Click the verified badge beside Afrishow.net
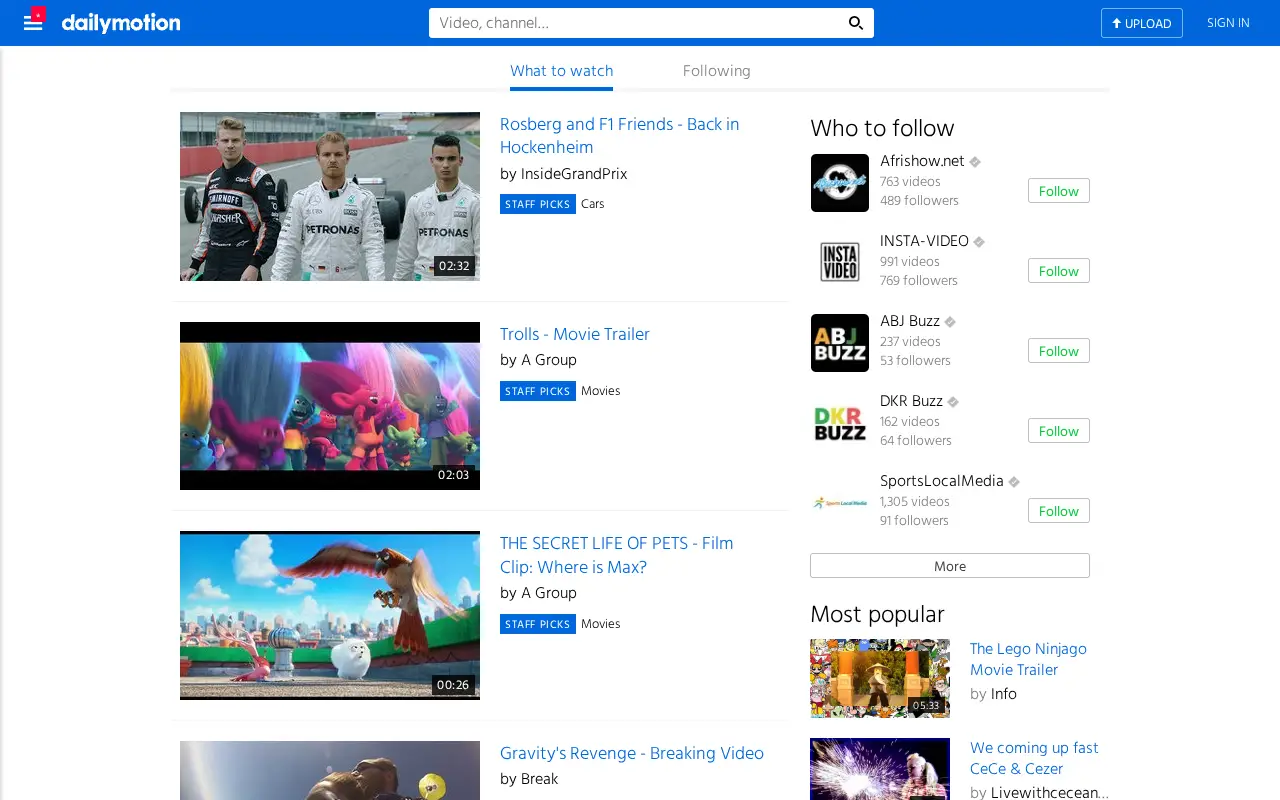1280x800 pixels. pyautogui.click(x=975, y=162)
